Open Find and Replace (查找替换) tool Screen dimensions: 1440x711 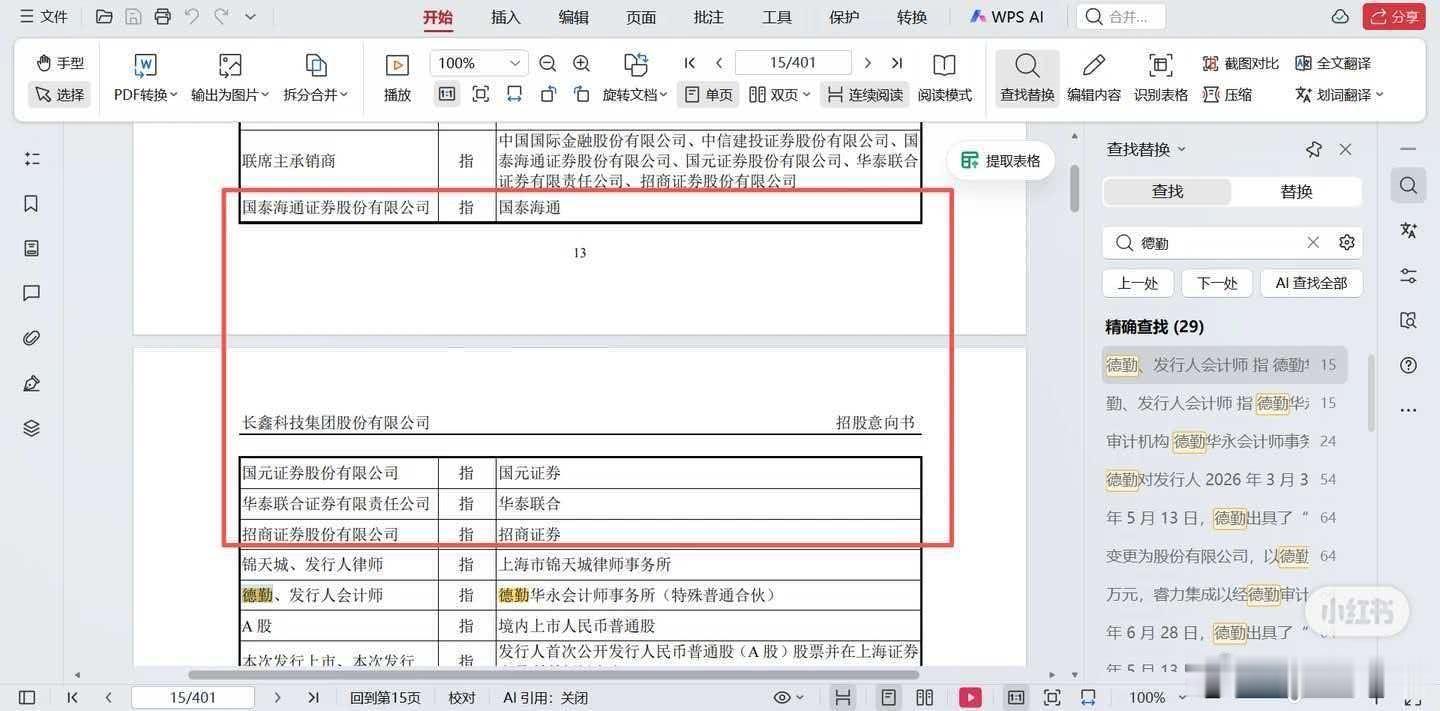point(1027,78)
